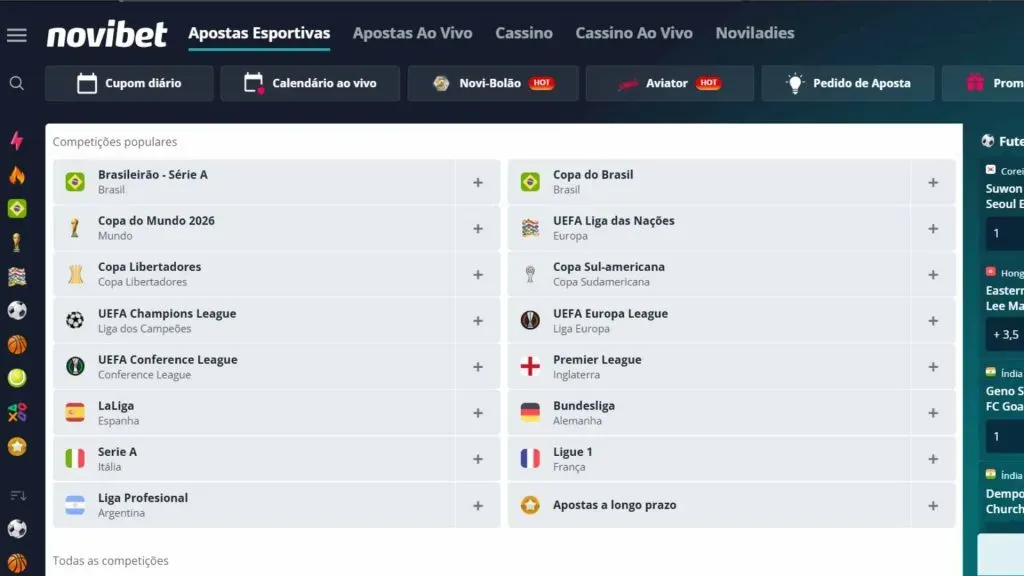This screenshot has height=576, width=1024.
Task: Open the Apostas Ao Vivo tab
Action: pyautogui.click(x=413, y=33)
